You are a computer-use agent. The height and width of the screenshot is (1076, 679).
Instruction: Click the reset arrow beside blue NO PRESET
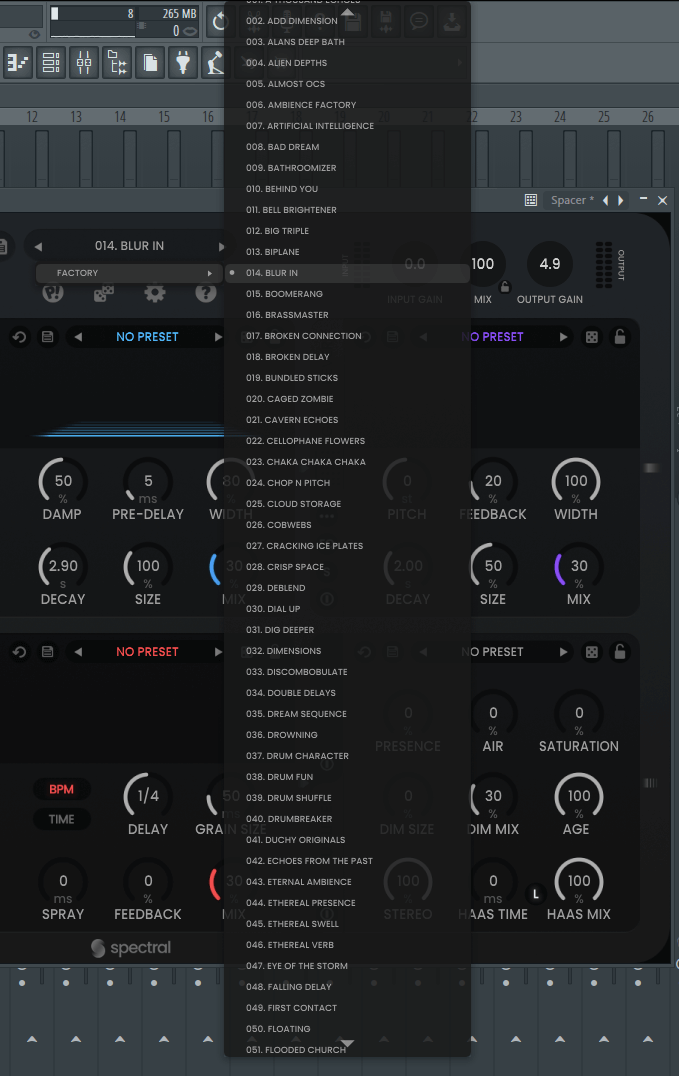click(x=19, y=337)
